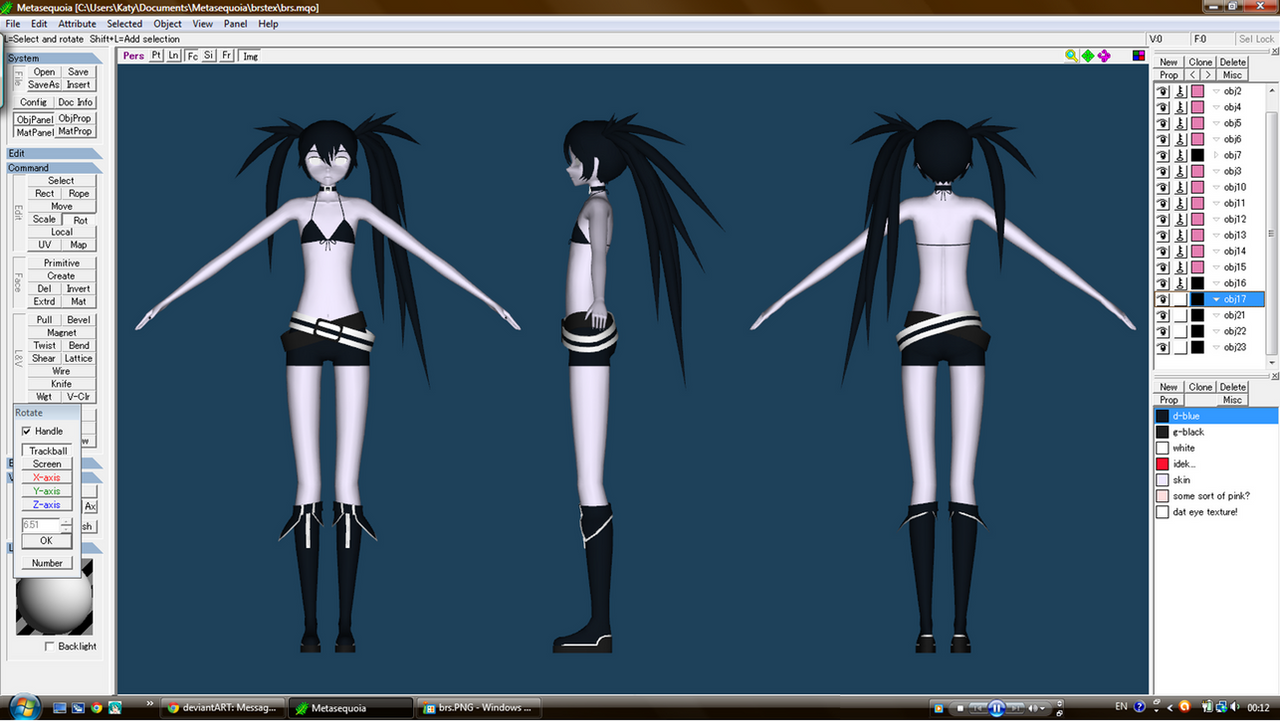Select the red idek... material swatch
The image size is (1280, 721).
point(1162,464)
